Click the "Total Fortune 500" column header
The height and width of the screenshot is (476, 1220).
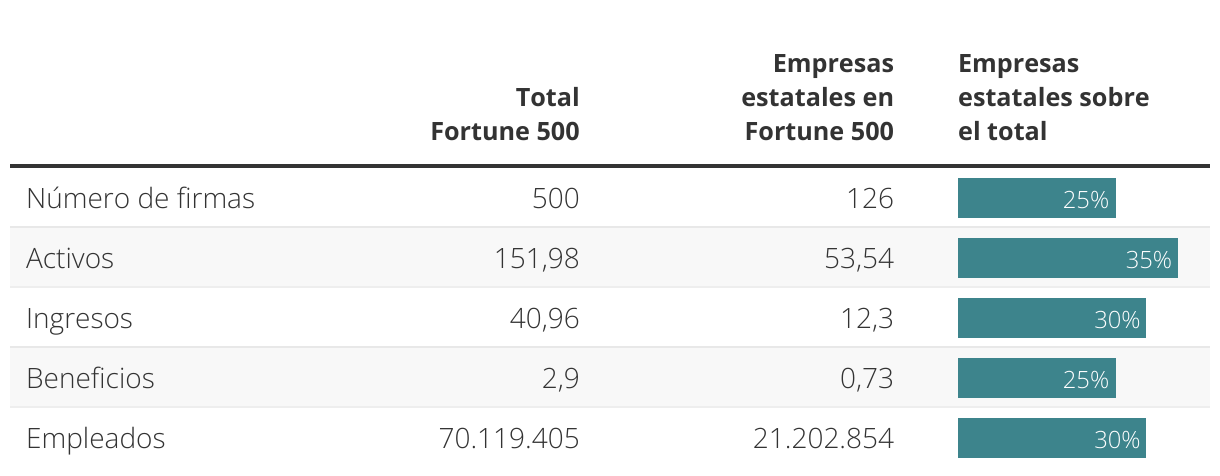(505, 114)
